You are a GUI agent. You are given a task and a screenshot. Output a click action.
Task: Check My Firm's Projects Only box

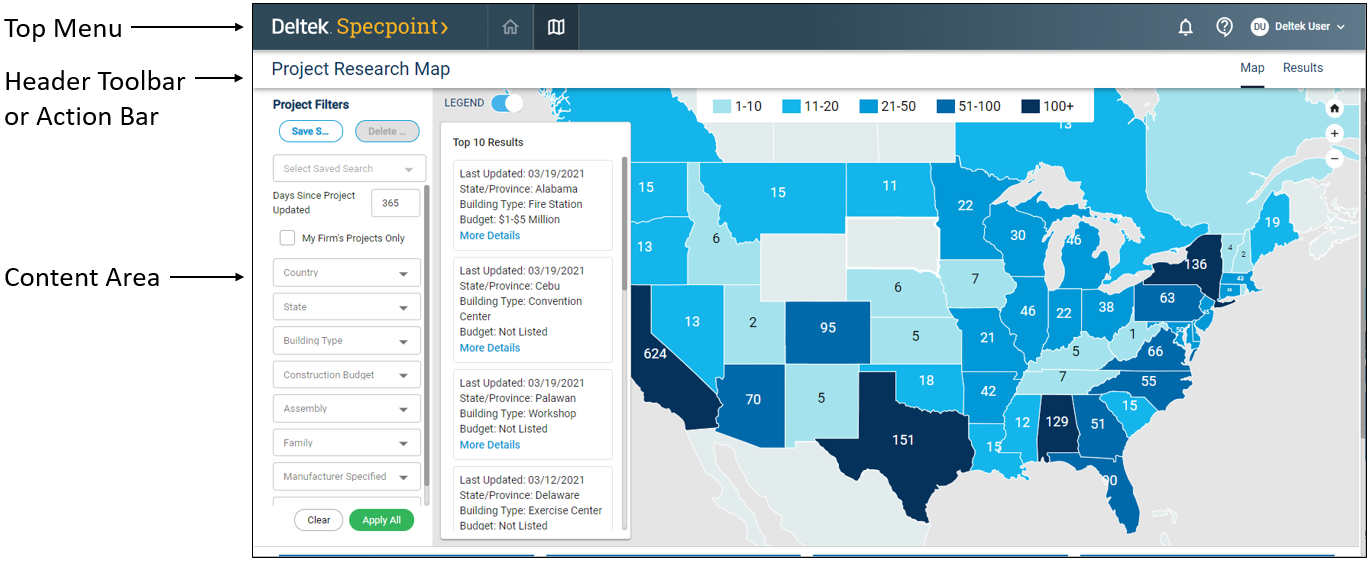pyautogui.click(x=288, y=238)
